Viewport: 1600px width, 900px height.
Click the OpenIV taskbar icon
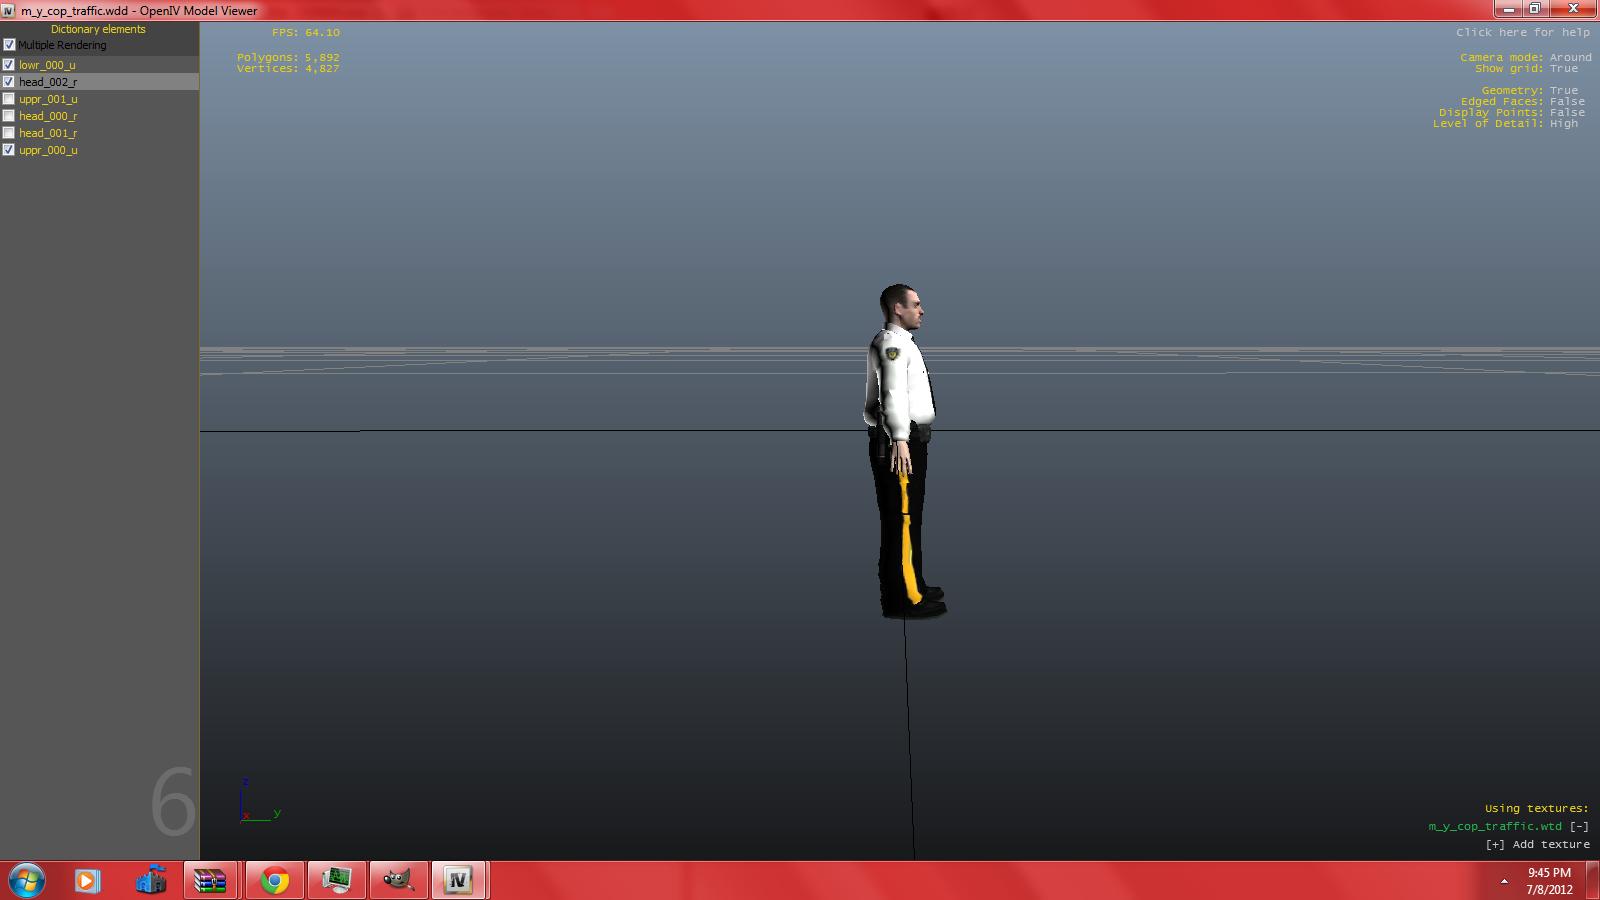coord(459,881)
